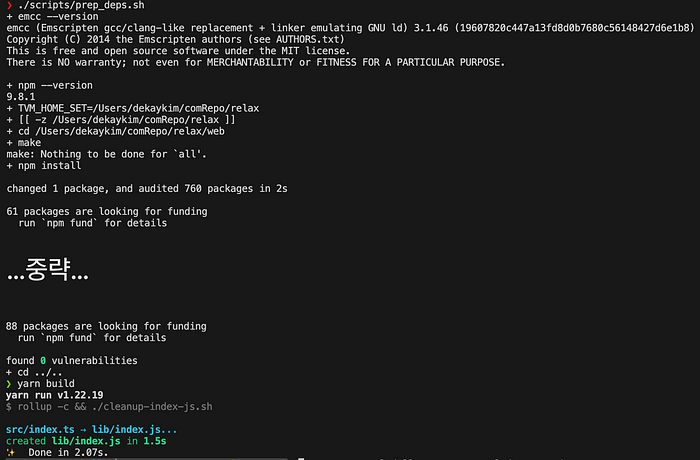Click the red prompt arrow before ./scripts/prep_deps.sh

pos(9,5)
